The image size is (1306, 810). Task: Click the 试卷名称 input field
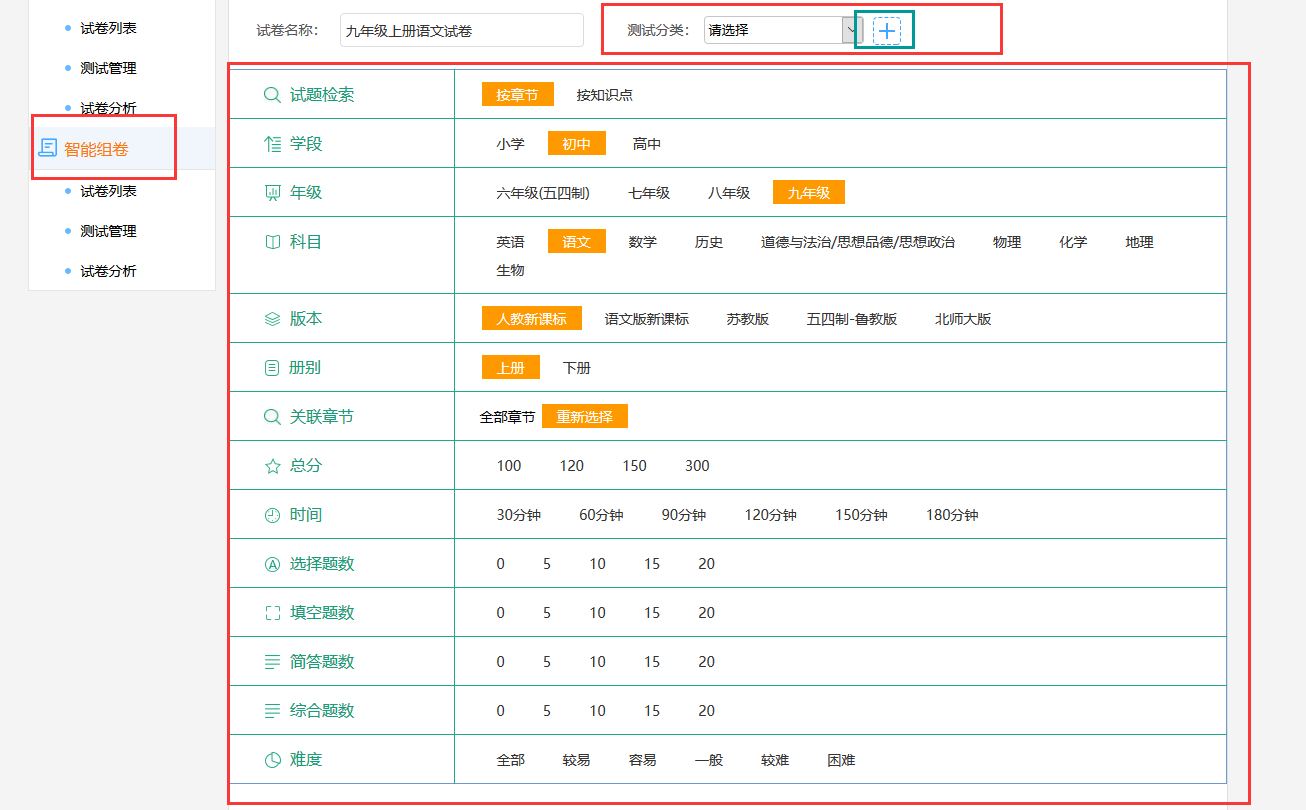tap(461, 30)
